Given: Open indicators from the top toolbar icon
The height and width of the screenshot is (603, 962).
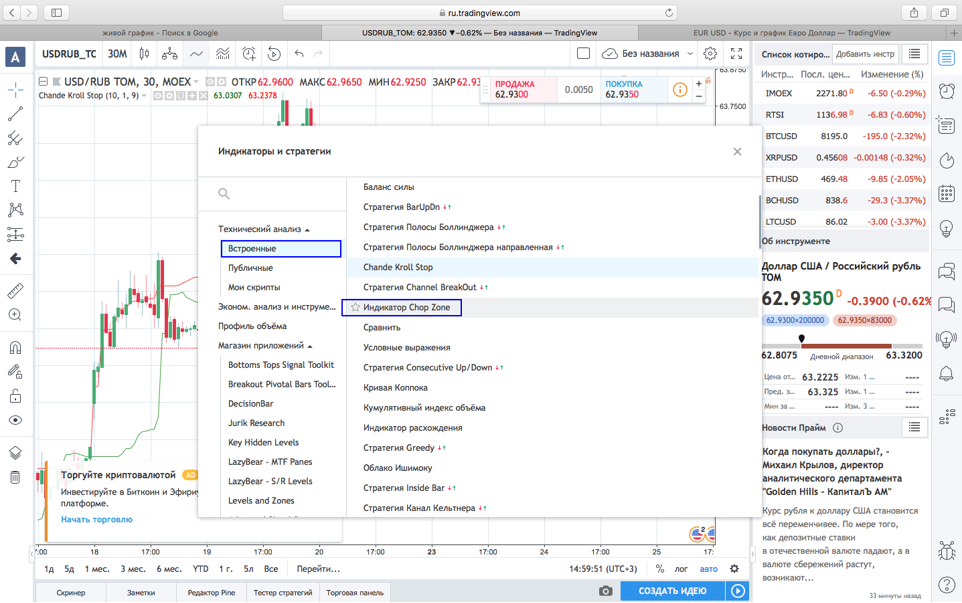Looking at the screenshot, I should 196,54.
